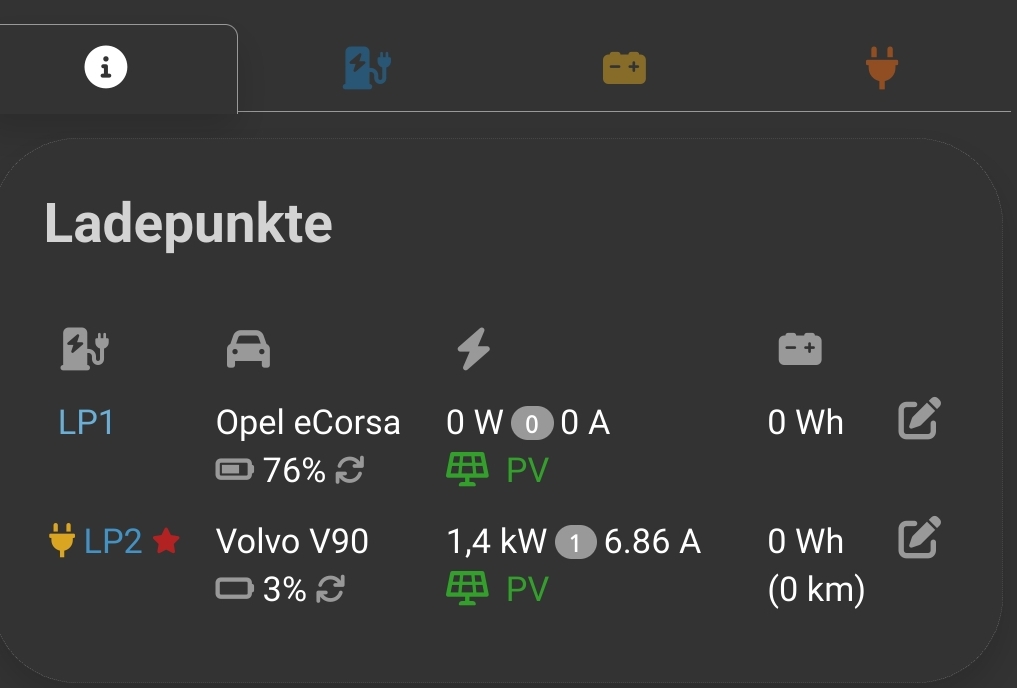Select the Volvo V90 vehicle name
Image resolution: width=1017 pixels, height=688 pixels.
pos(292,542)
